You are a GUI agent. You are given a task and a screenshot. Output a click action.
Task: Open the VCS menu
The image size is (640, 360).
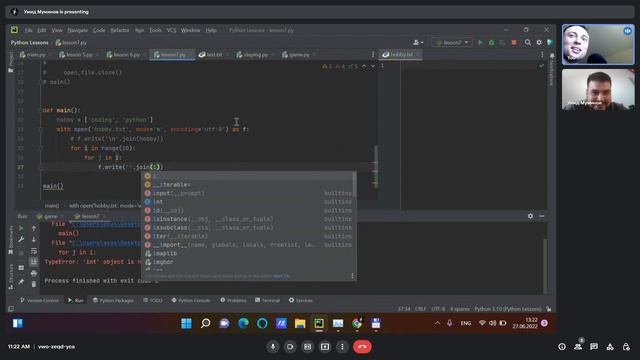click(171, 30)
